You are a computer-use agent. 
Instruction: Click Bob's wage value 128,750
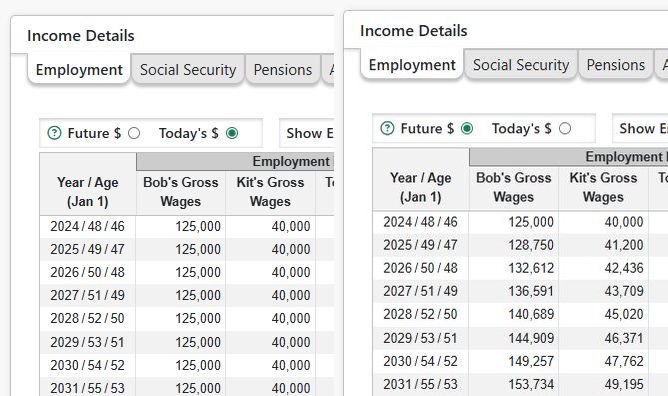(x=531, y=245)
